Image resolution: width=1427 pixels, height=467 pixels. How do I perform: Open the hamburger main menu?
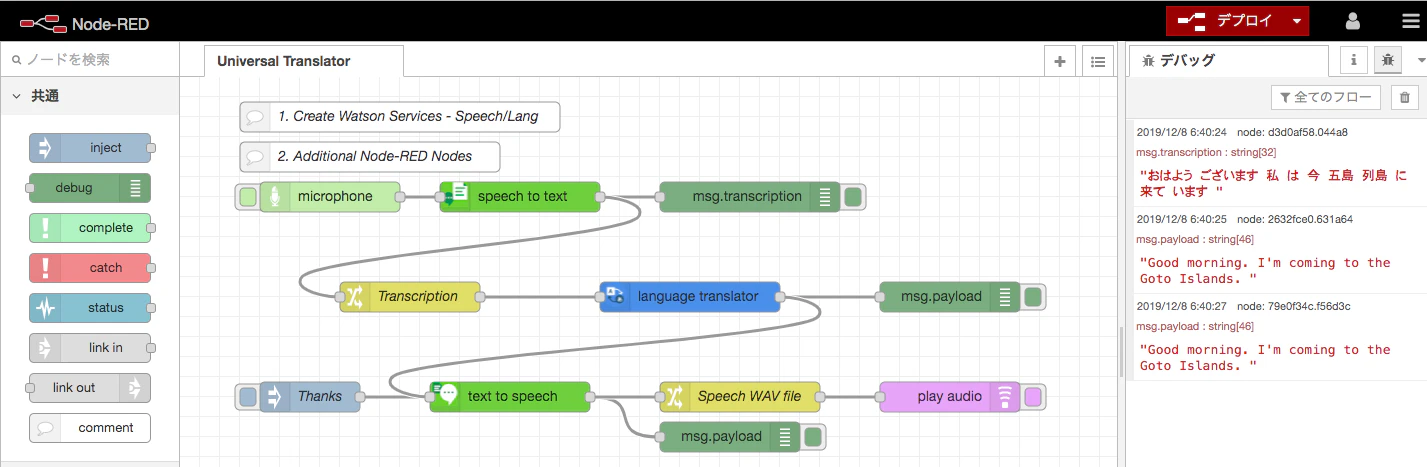[x=1410, y=20]
